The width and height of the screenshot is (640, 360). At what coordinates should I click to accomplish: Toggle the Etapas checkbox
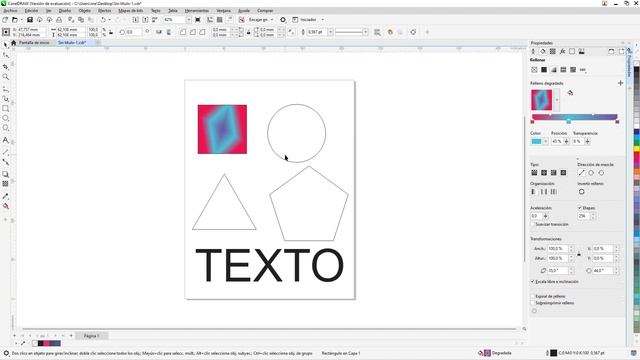click(x=580, y=208)
